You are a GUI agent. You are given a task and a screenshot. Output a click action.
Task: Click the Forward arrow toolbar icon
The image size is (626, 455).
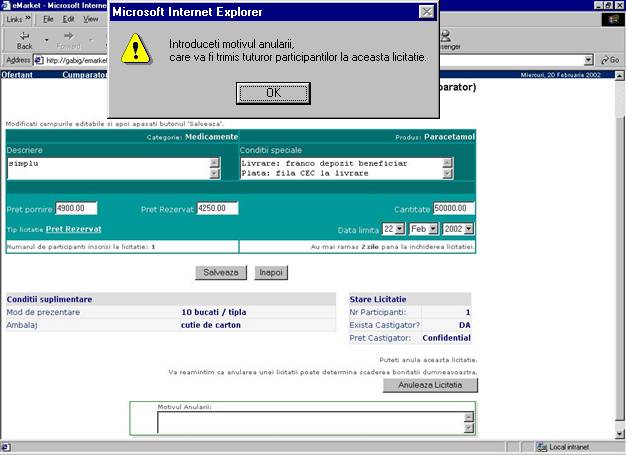(x=68, y=36)
